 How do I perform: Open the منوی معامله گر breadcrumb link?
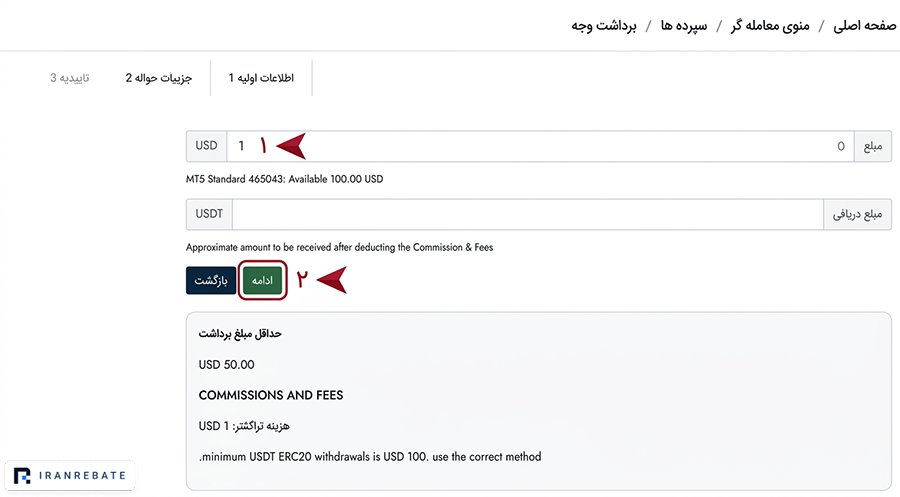770,26
